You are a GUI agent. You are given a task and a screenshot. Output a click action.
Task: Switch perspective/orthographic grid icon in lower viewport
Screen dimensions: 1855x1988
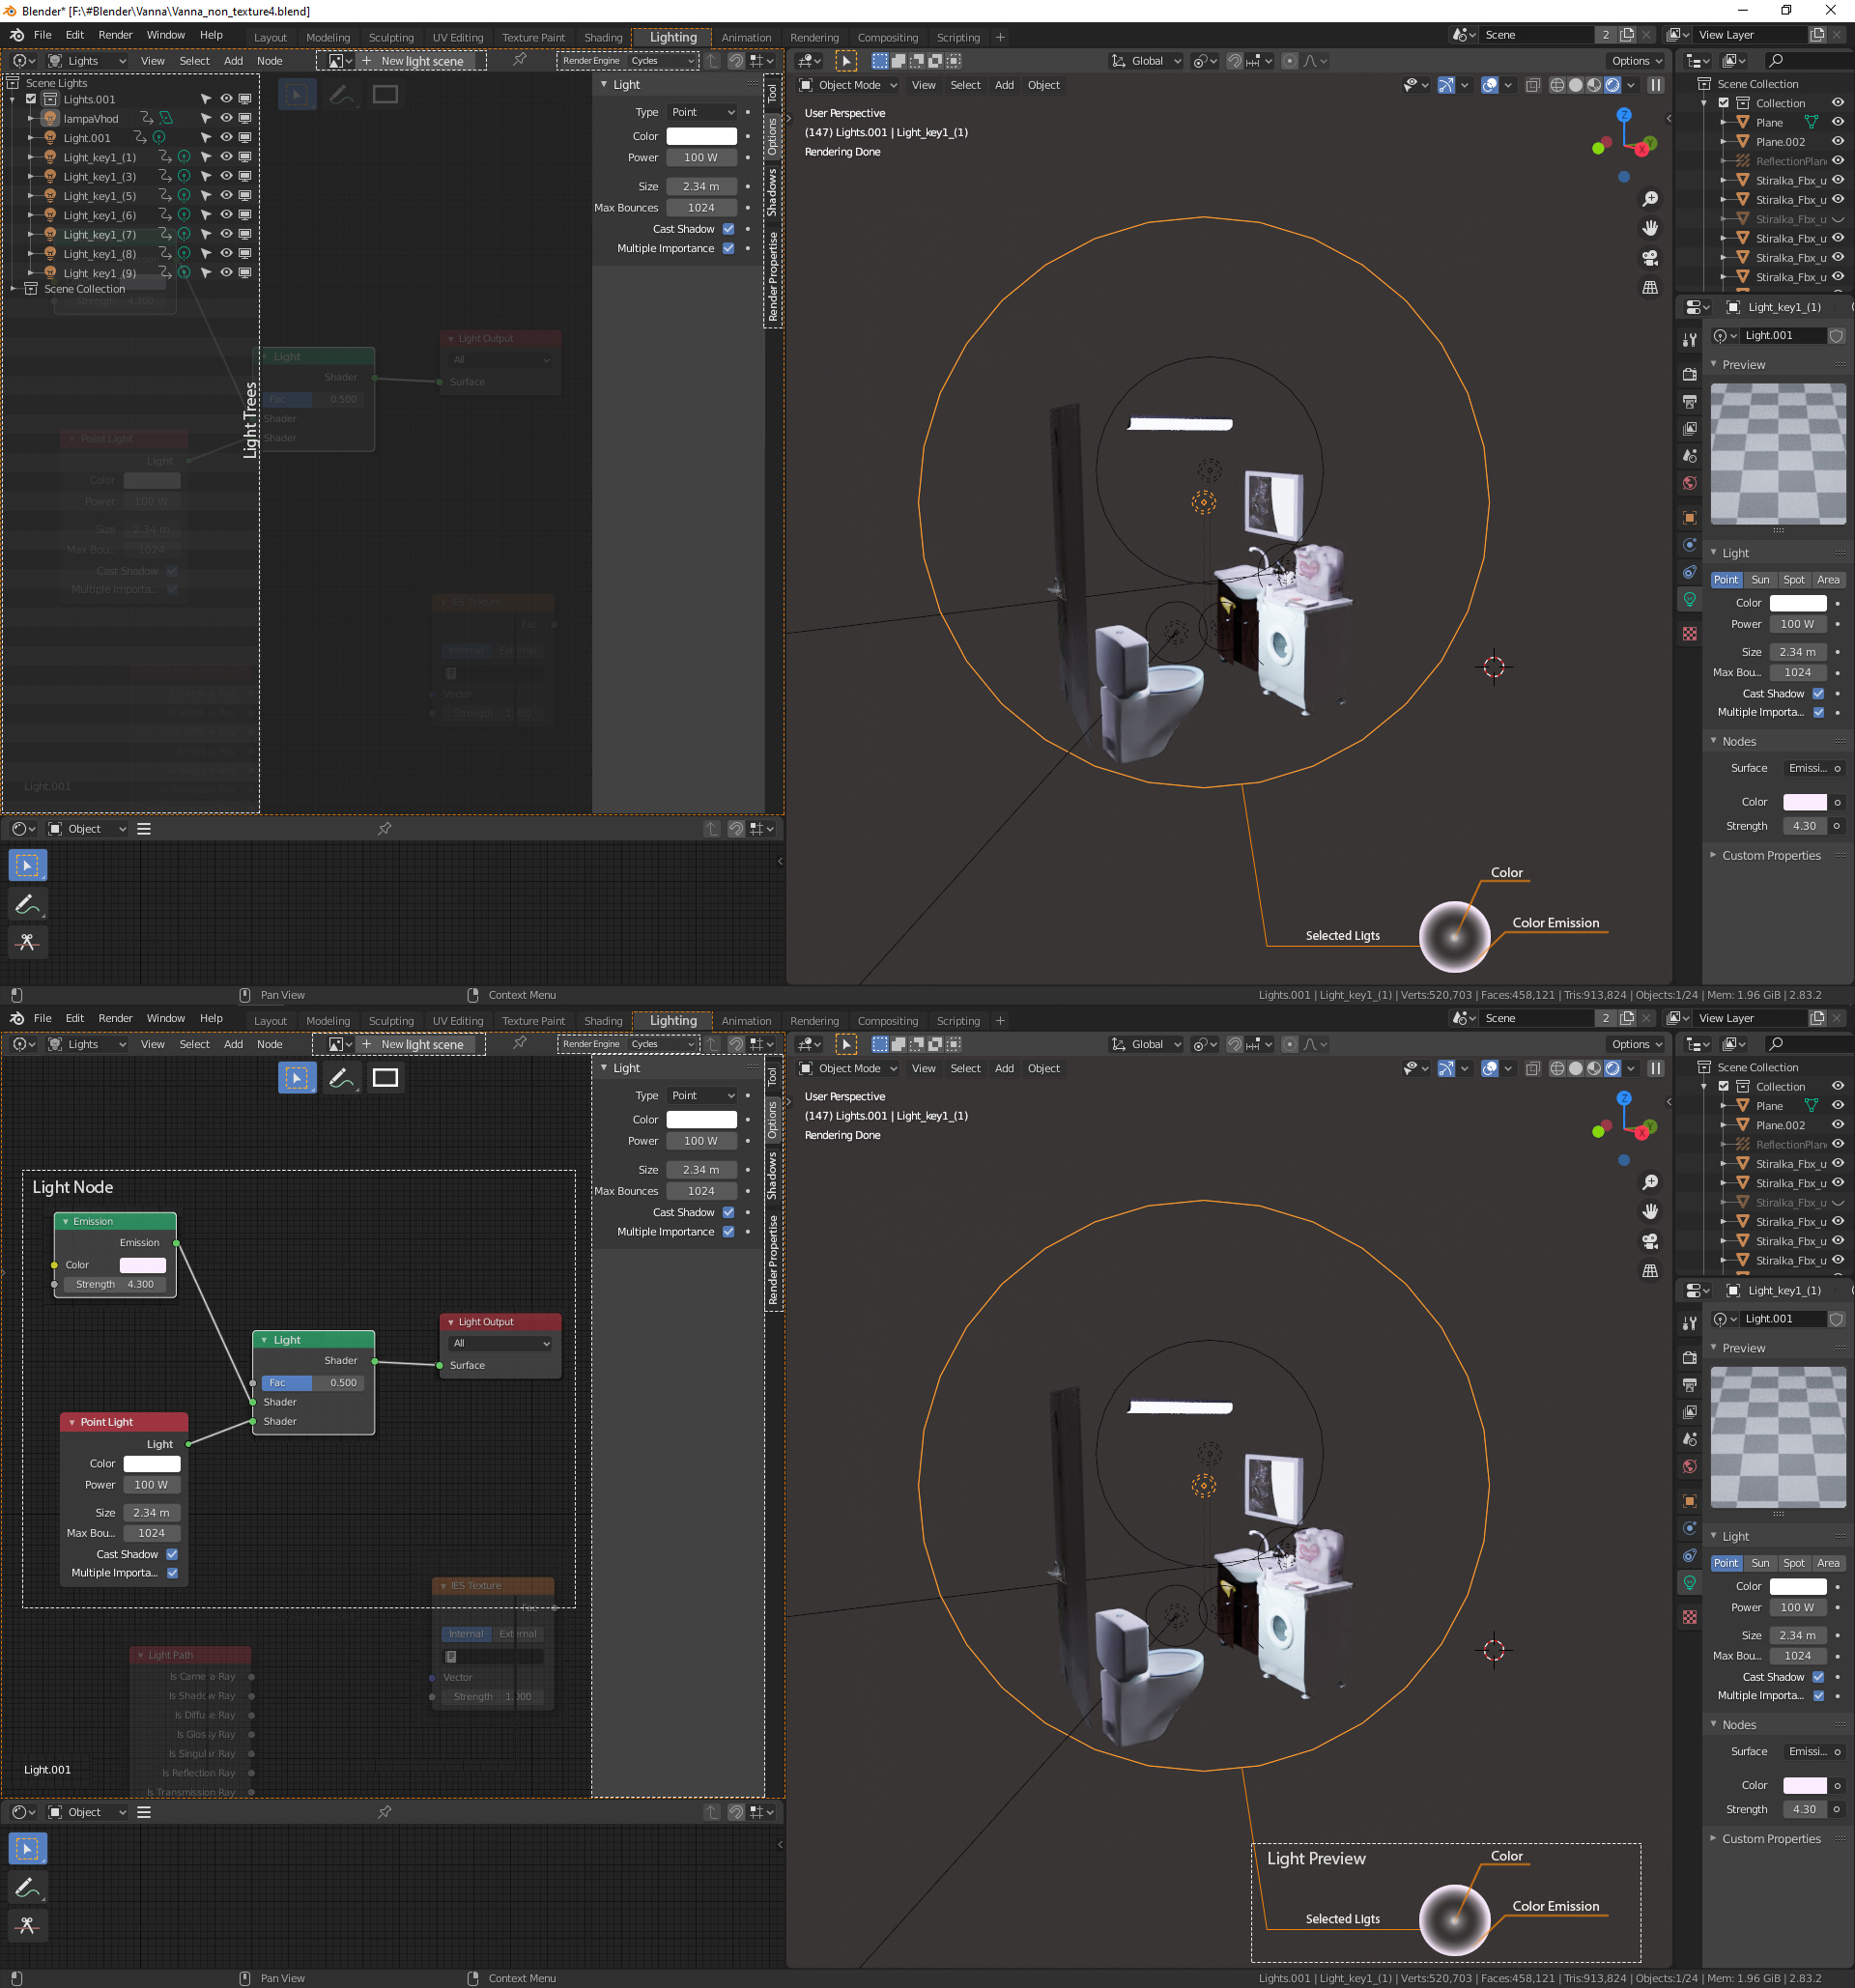[x=1650, y=1271]
